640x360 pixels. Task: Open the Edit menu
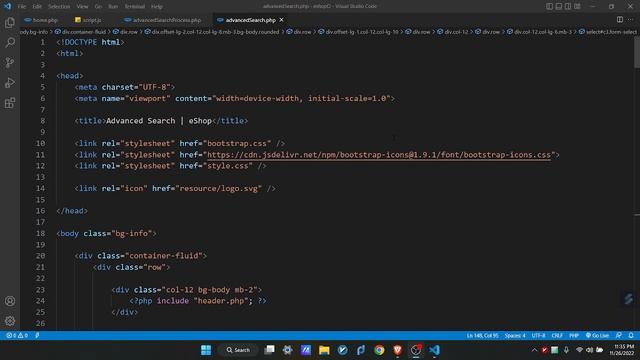[37, 7]
